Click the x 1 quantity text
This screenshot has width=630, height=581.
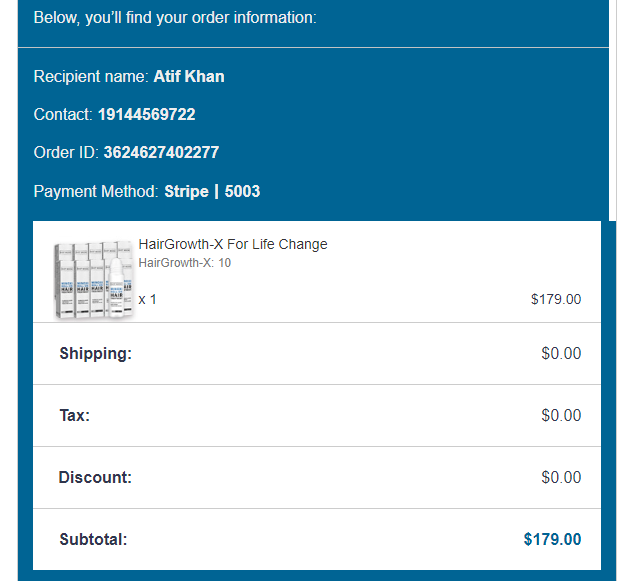coord(147,299)
